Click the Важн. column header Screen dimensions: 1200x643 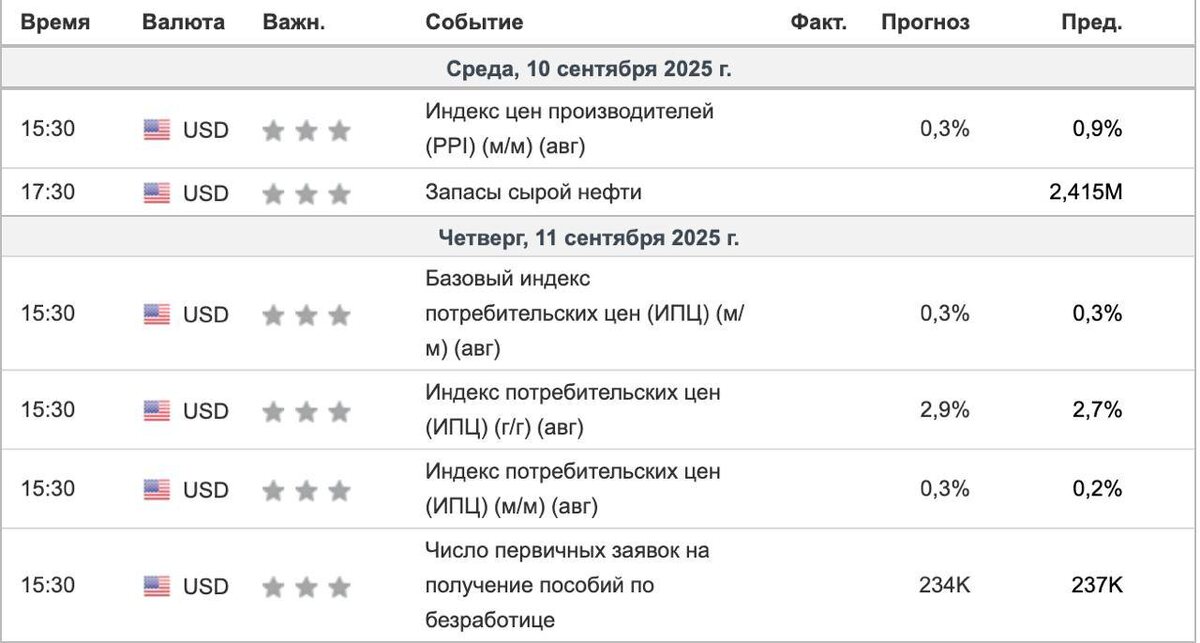(x=294, y=23)
